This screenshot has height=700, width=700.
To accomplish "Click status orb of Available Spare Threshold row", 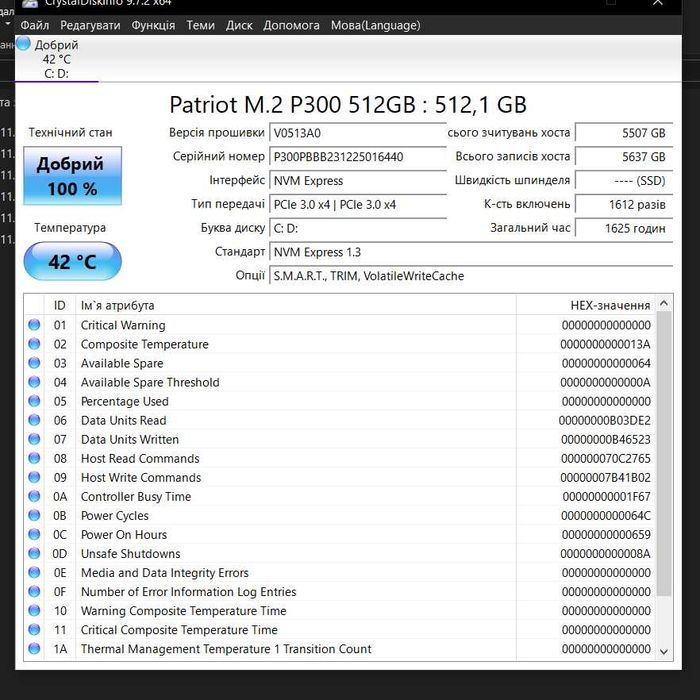I will point(34,382).
